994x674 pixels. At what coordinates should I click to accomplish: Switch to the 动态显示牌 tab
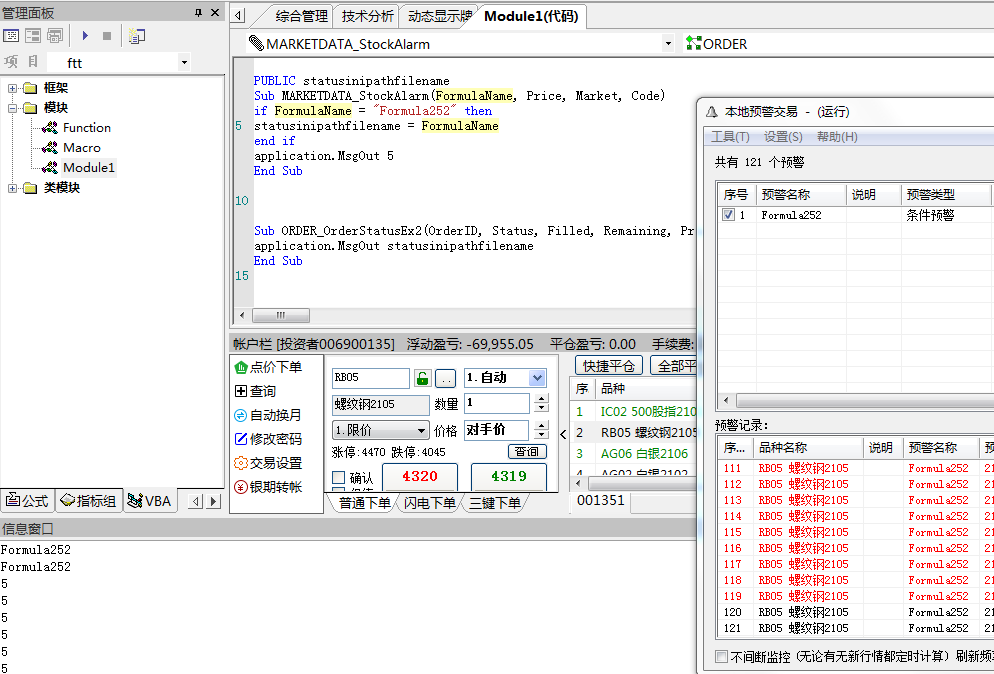pos(439,16)
